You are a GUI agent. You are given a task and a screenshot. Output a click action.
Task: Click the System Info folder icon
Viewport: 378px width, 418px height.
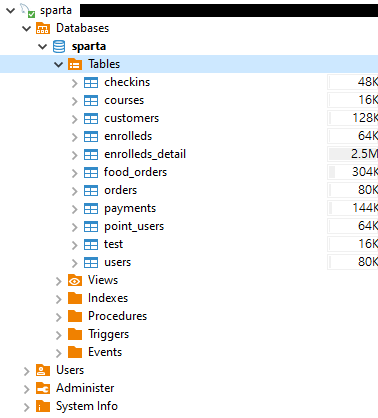tap(43, 406)
